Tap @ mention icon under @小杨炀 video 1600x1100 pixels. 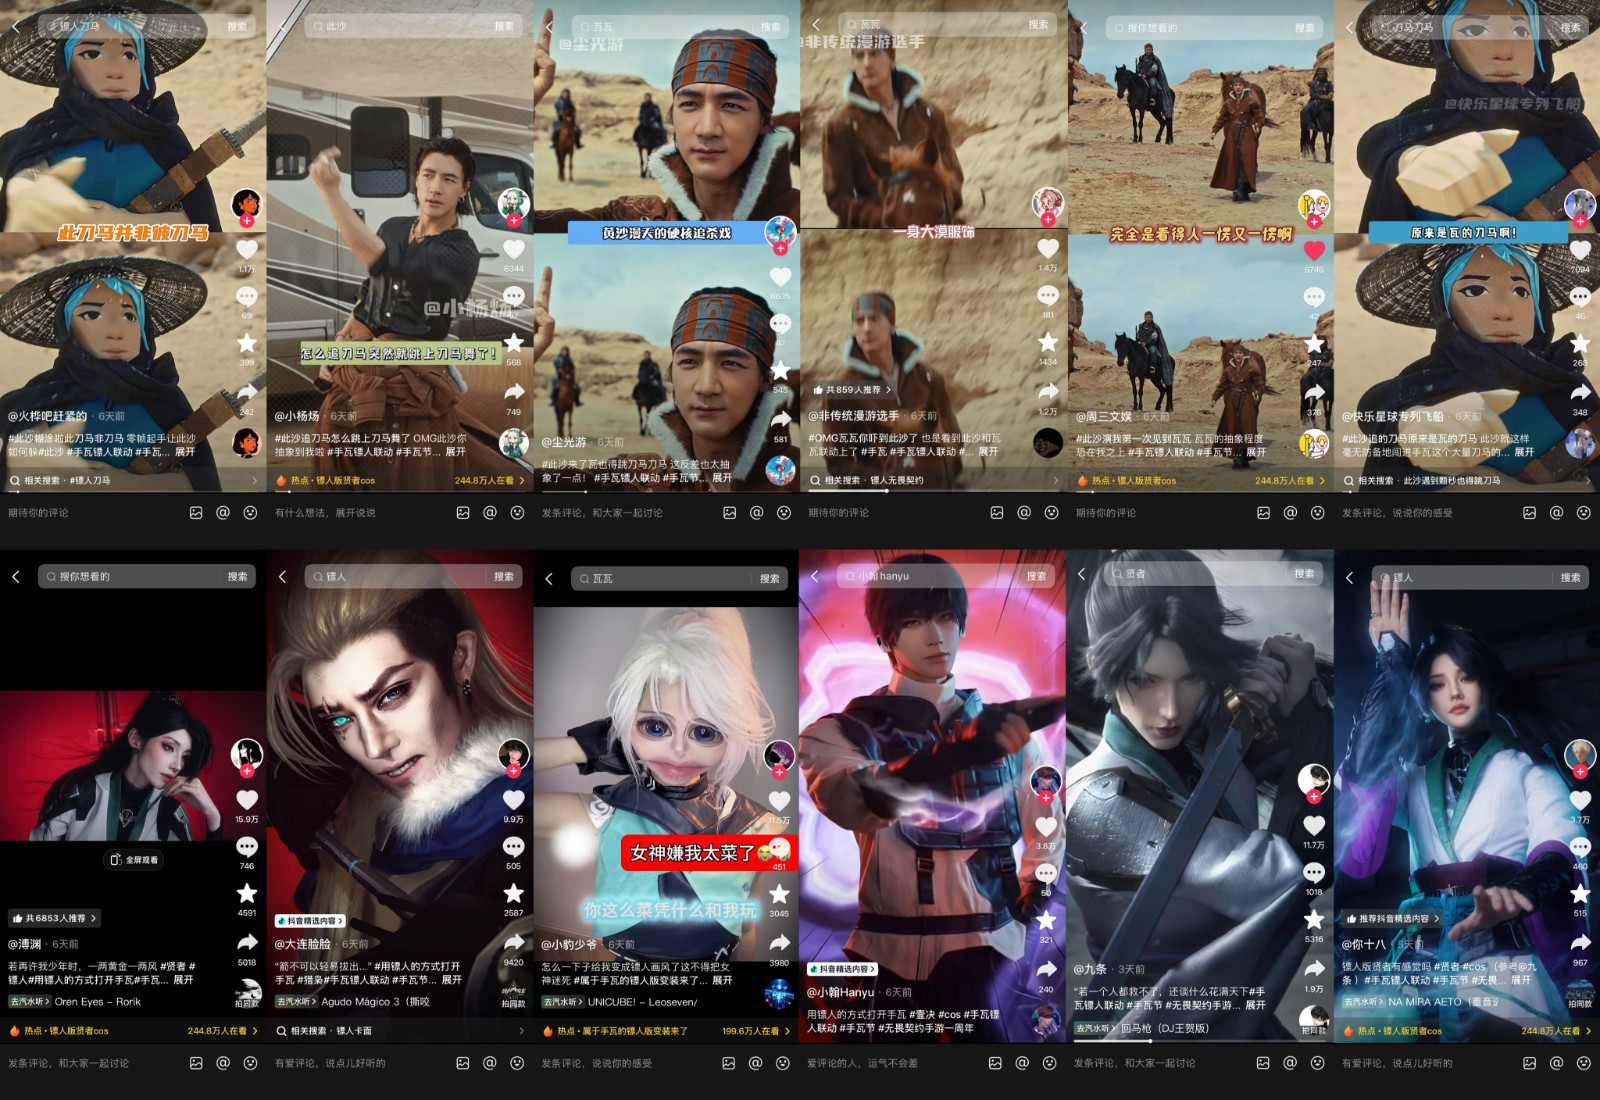pos(490,512)
